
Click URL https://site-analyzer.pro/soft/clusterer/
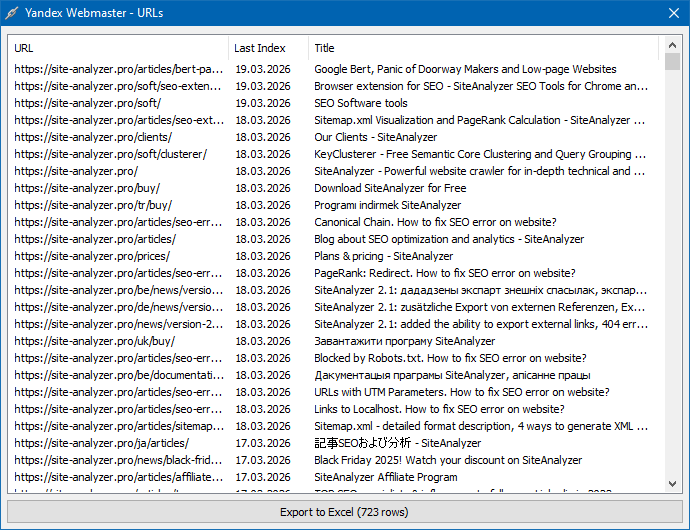pyautogui.click(x=110, y=154)
